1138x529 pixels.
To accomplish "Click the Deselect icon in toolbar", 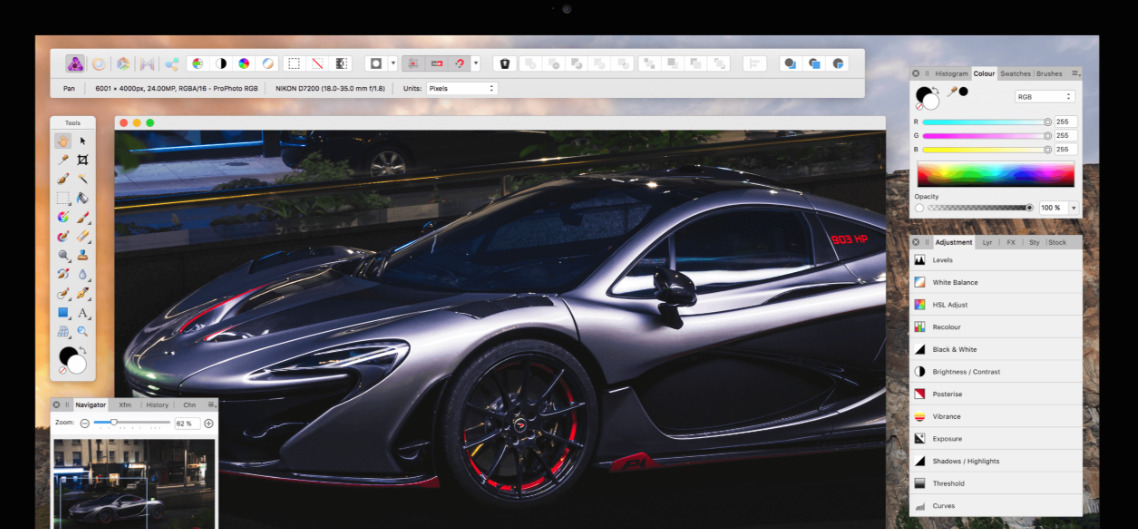I will tap(317, 64).
